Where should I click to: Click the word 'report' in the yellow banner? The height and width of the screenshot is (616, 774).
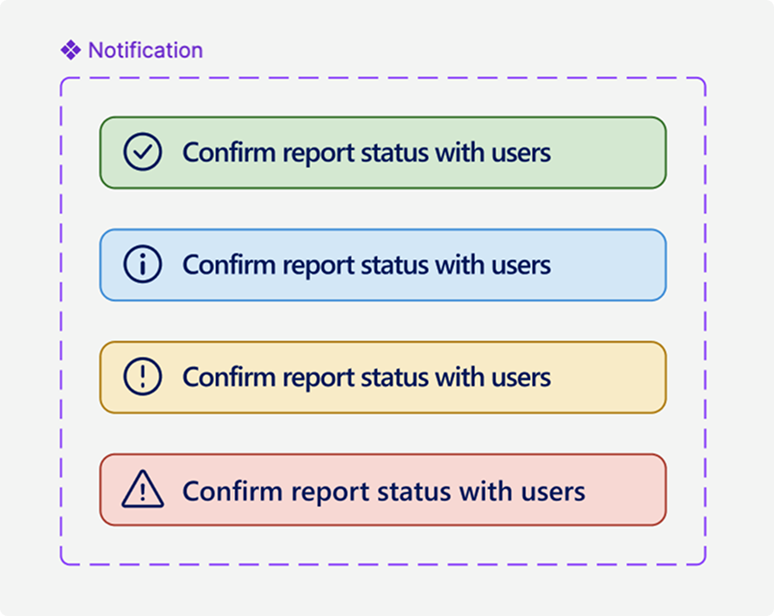(319, 378)
